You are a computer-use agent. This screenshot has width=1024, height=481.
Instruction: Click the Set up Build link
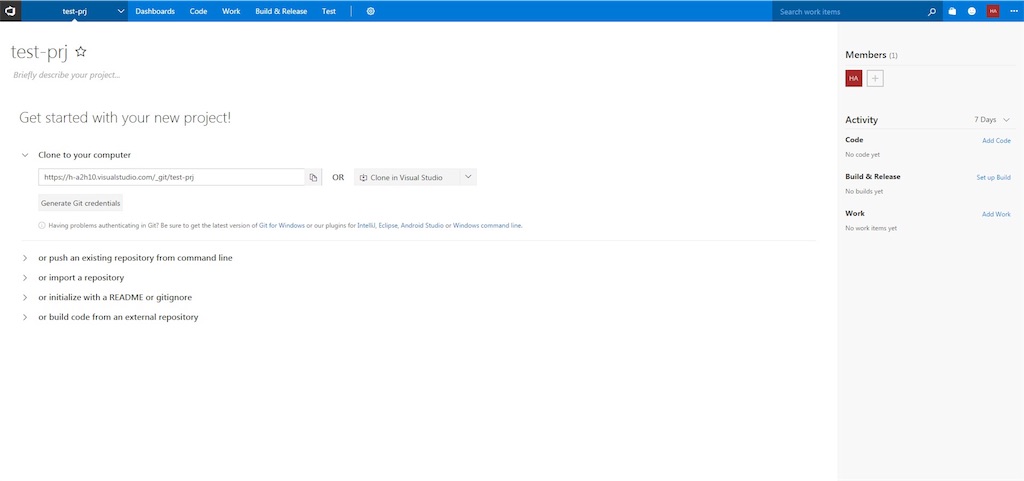(994, 178)
